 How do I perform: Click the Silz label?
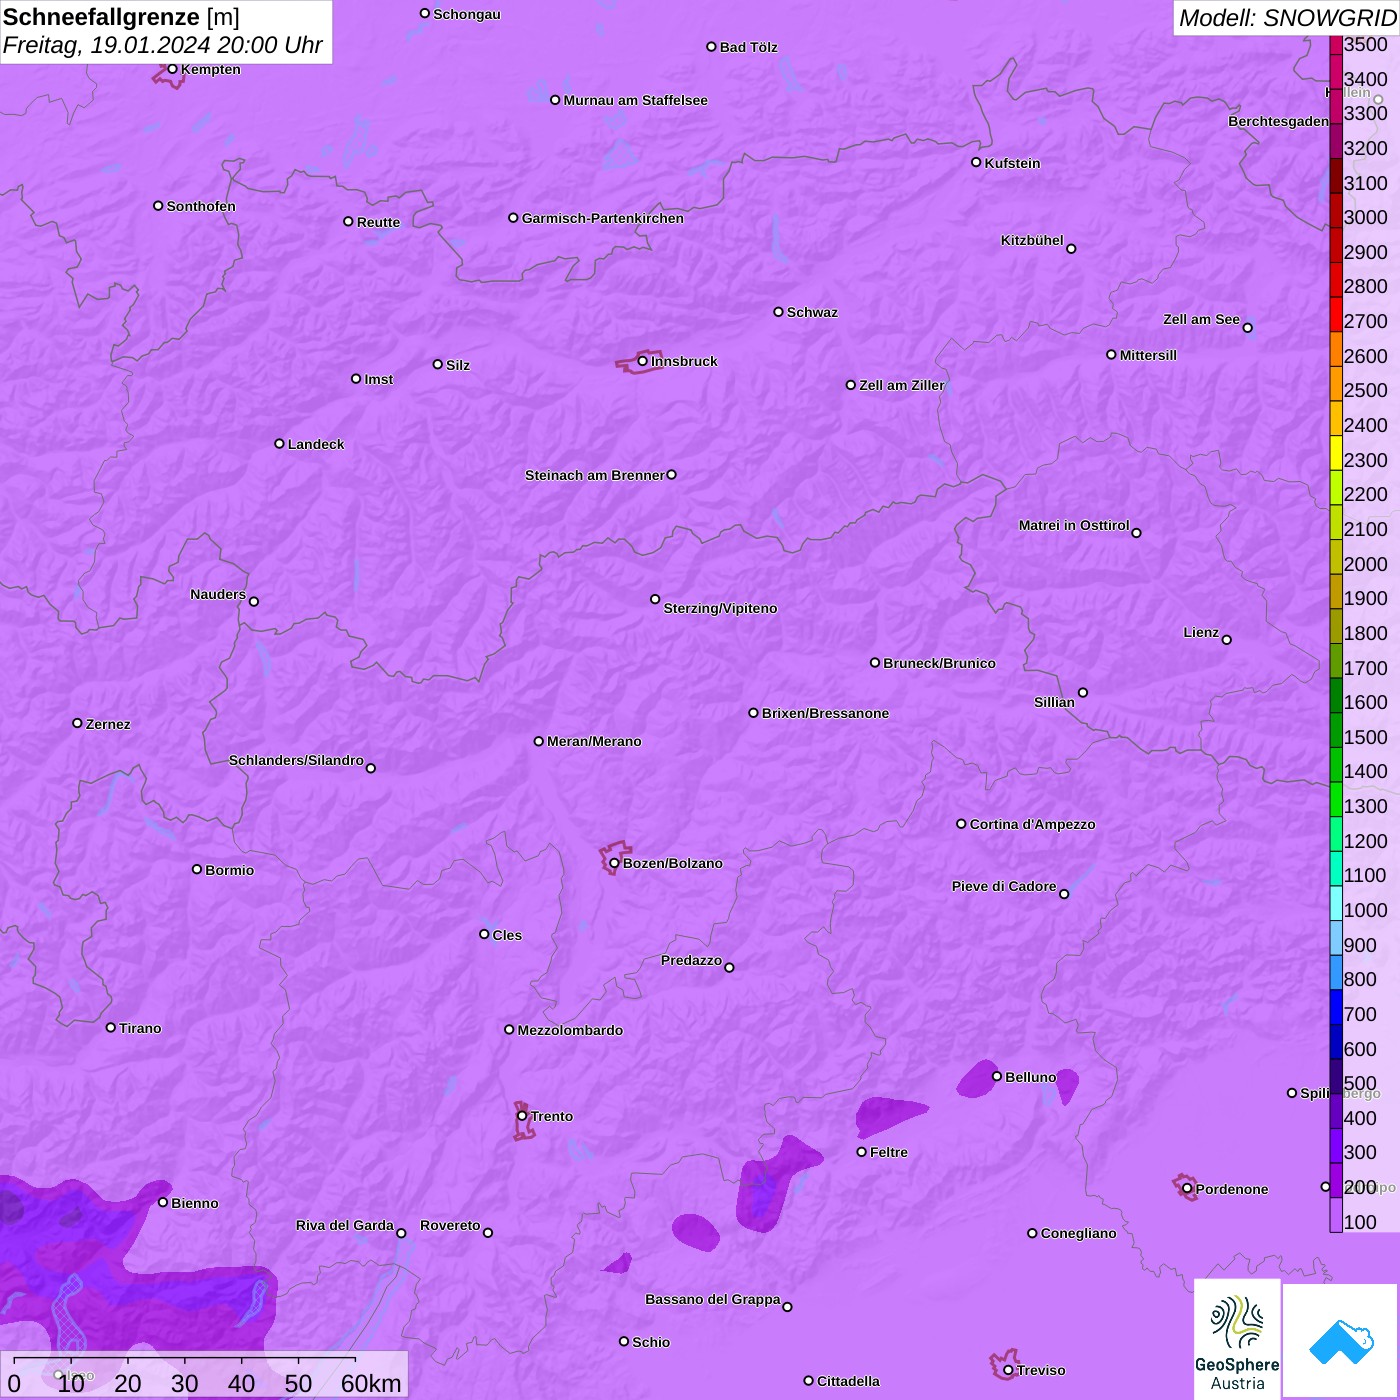458,365
